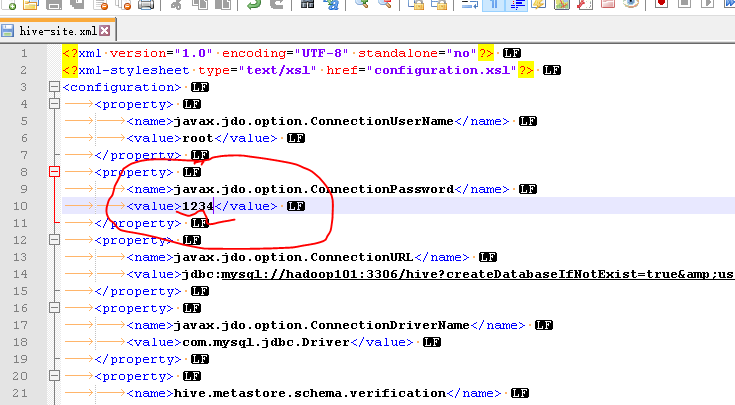Click the Save All toolbar icon

click(x=76, y=4)
